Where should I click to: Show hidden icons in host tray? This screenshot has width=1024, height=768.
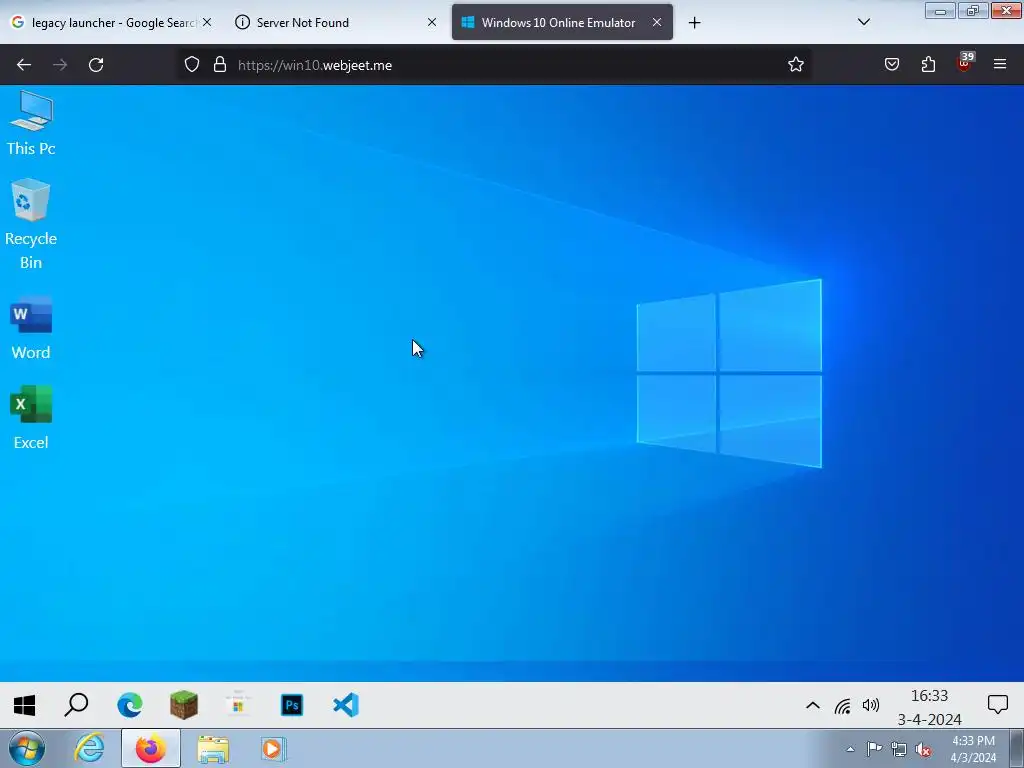(850, 750)
